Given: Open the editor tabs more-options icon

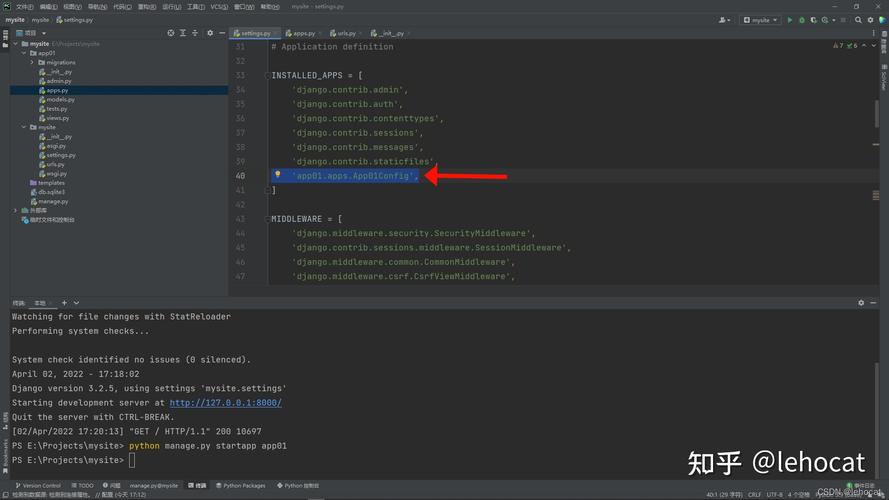Looking at the screenshot, I should tap(873, 33).
